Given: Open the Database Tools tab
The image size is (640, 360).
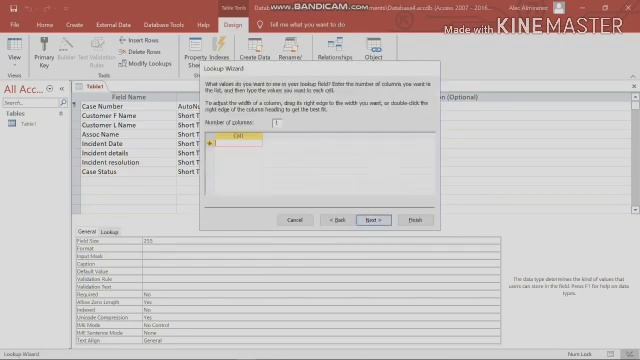Looking at the screenshot, I should 164,25.
